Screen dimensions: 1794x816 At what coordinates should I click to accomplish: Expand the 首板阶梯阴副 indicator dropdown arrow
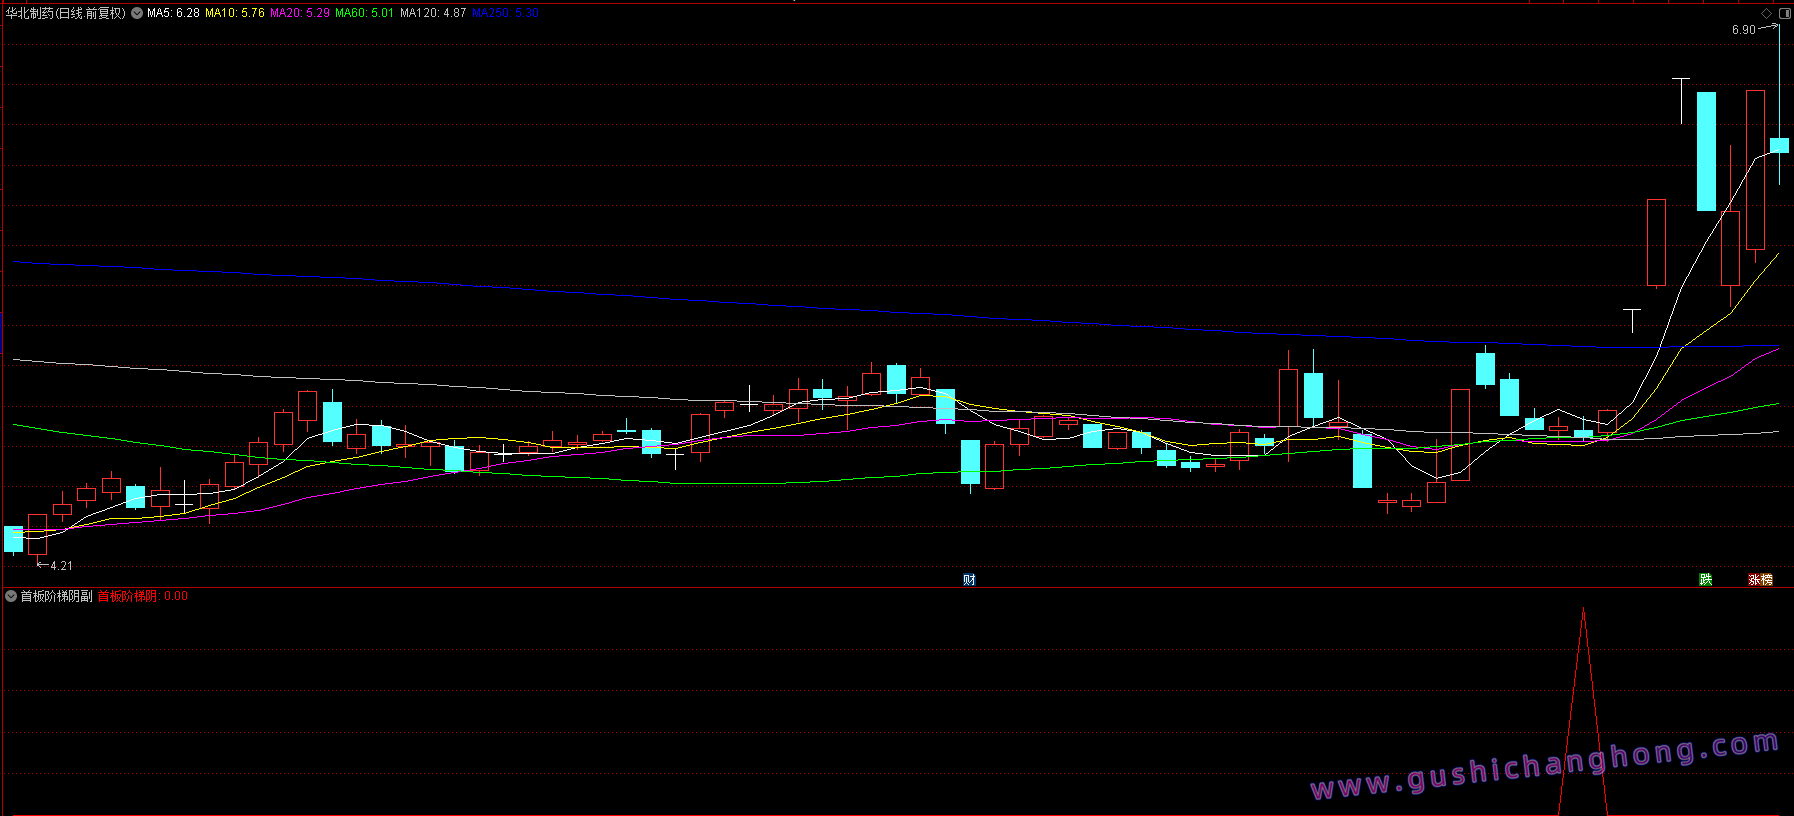[11, 596]
